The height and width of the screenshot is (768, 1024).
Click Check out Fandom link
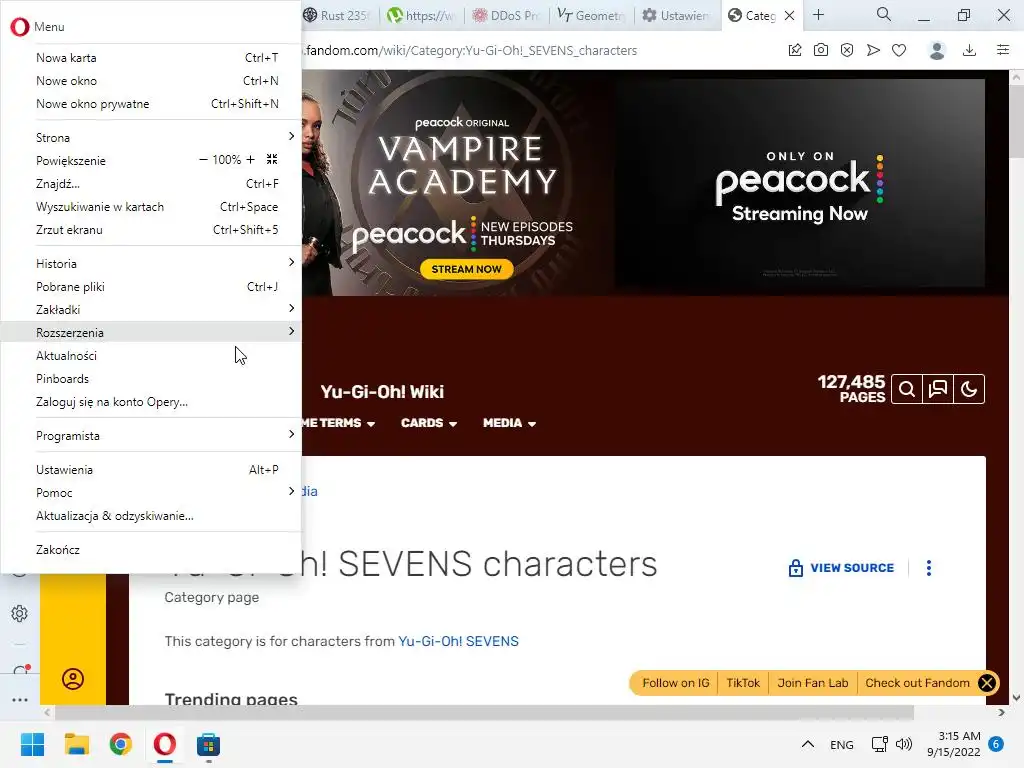pos(917,683)
